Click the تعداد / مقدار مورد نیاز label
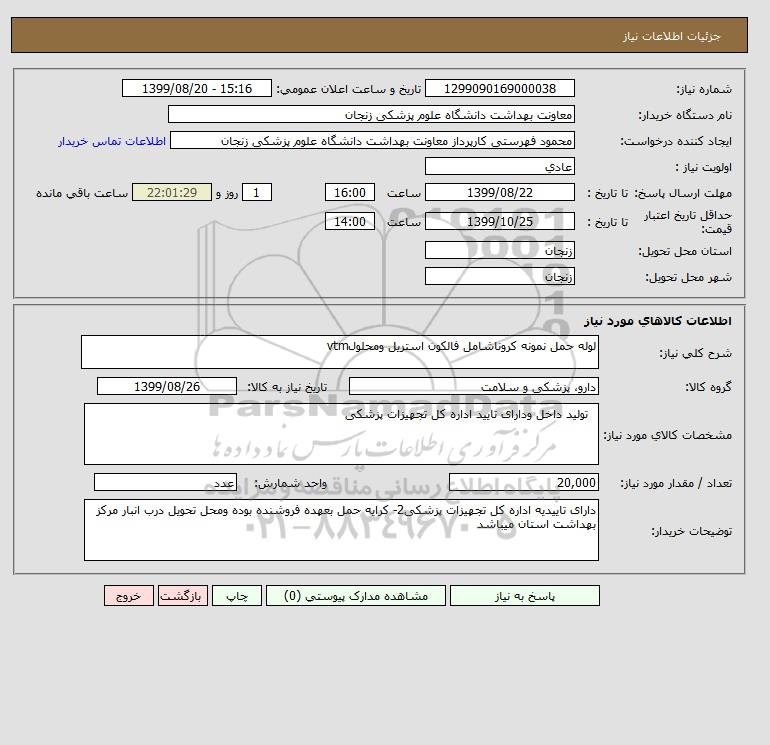Image resolution: width=770 pixels, height=745 pixels. point(676,484)
